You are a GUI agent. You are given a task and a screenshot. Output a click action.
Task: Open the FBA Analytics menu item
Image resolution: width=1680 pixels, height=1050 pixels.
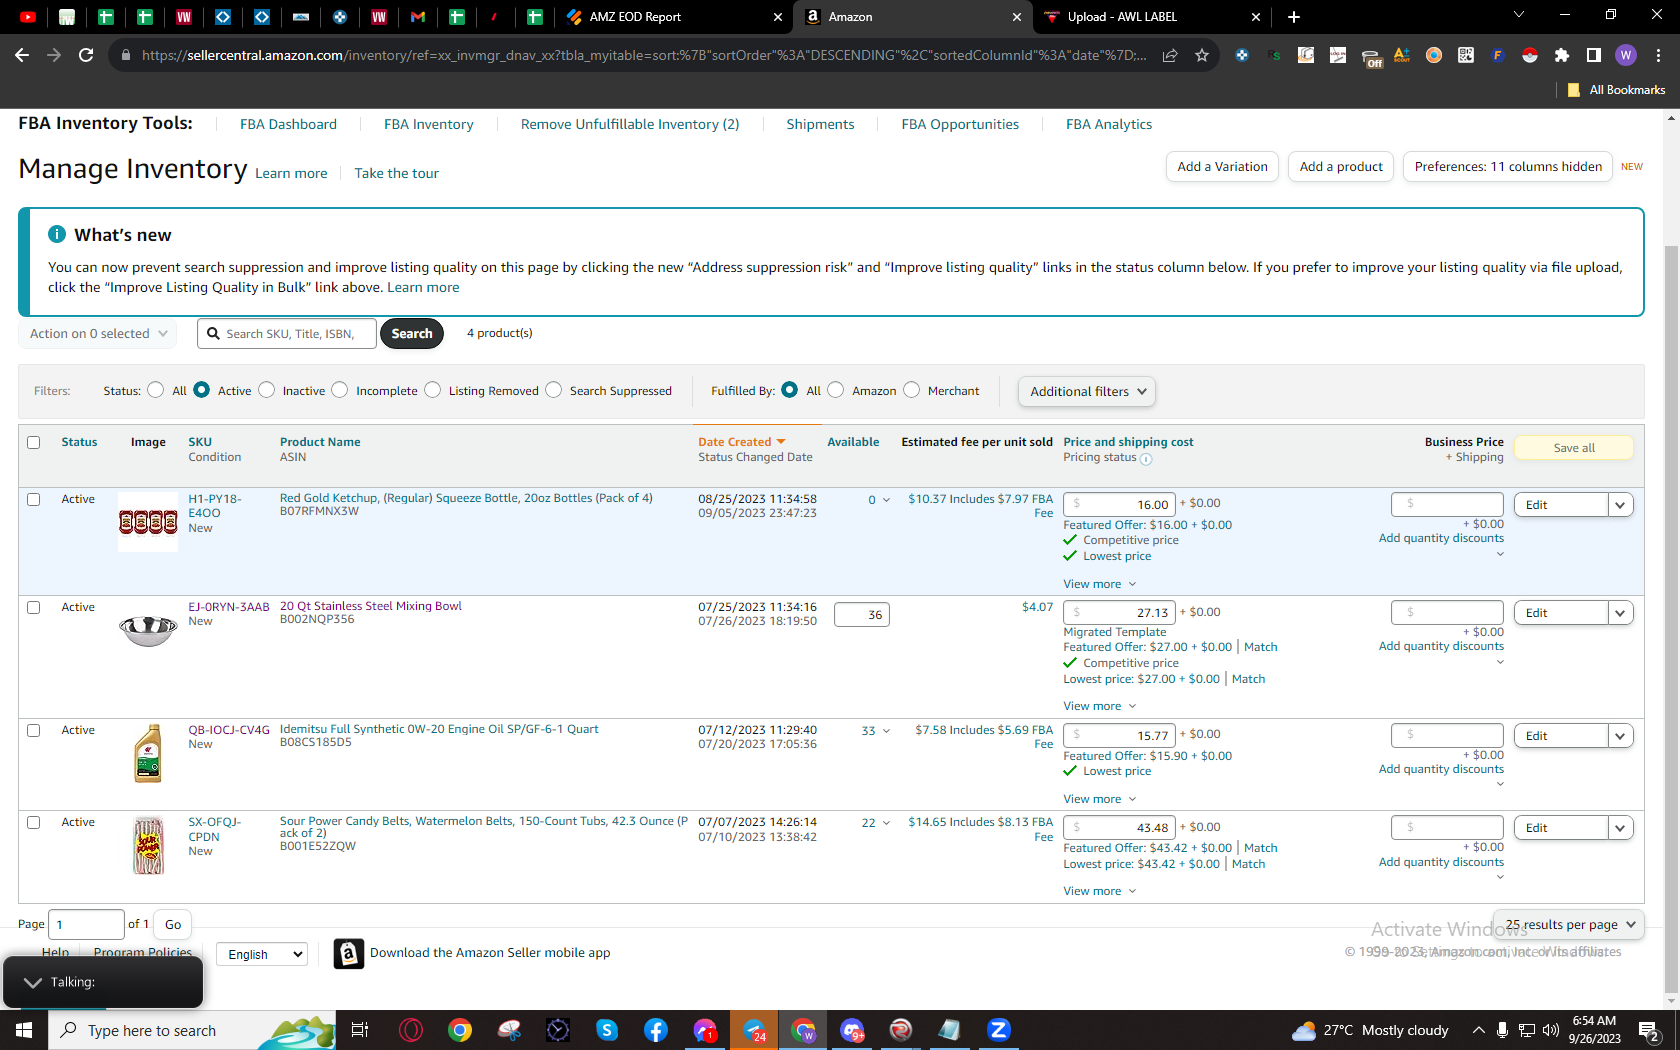1109,124
